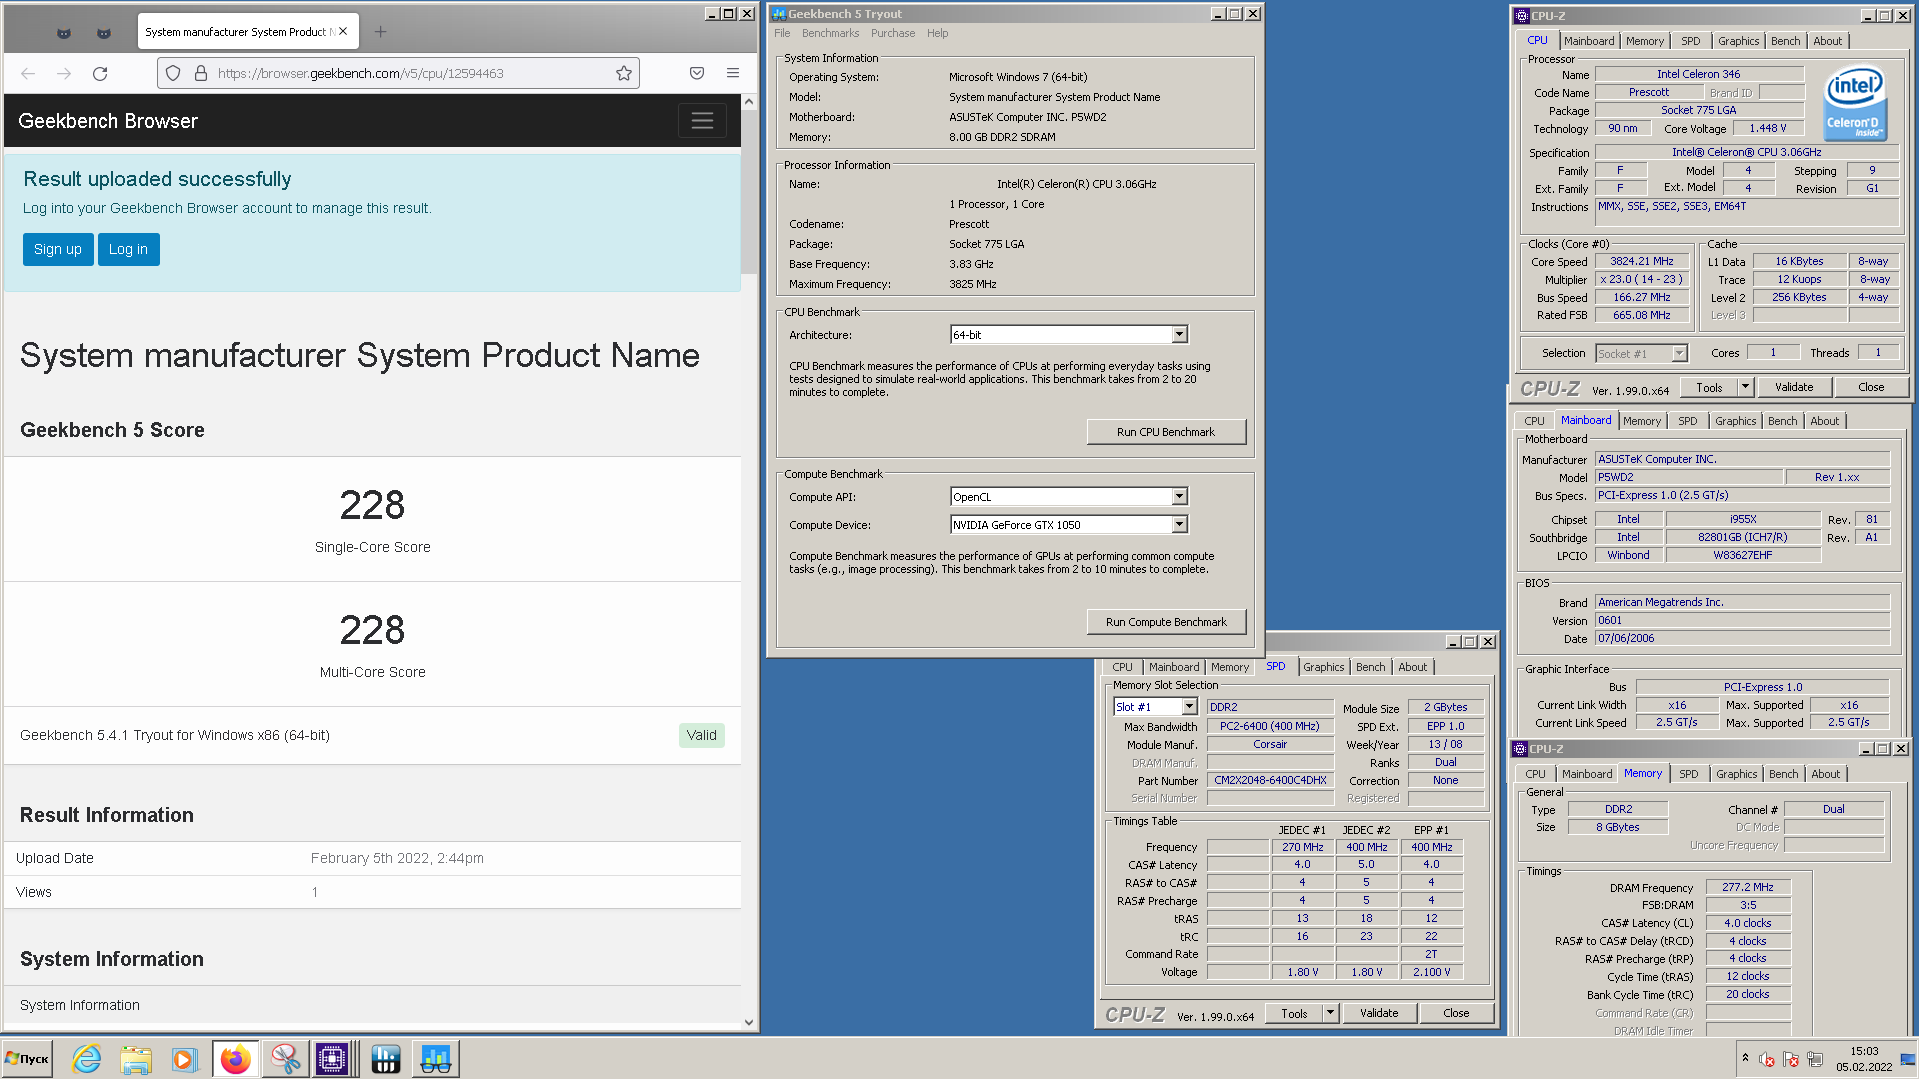Screen dimensions: 1919x1079
Task: Click the Part Number CM2X2048-6400C4DHX field
Action: tap(1270, 780)
